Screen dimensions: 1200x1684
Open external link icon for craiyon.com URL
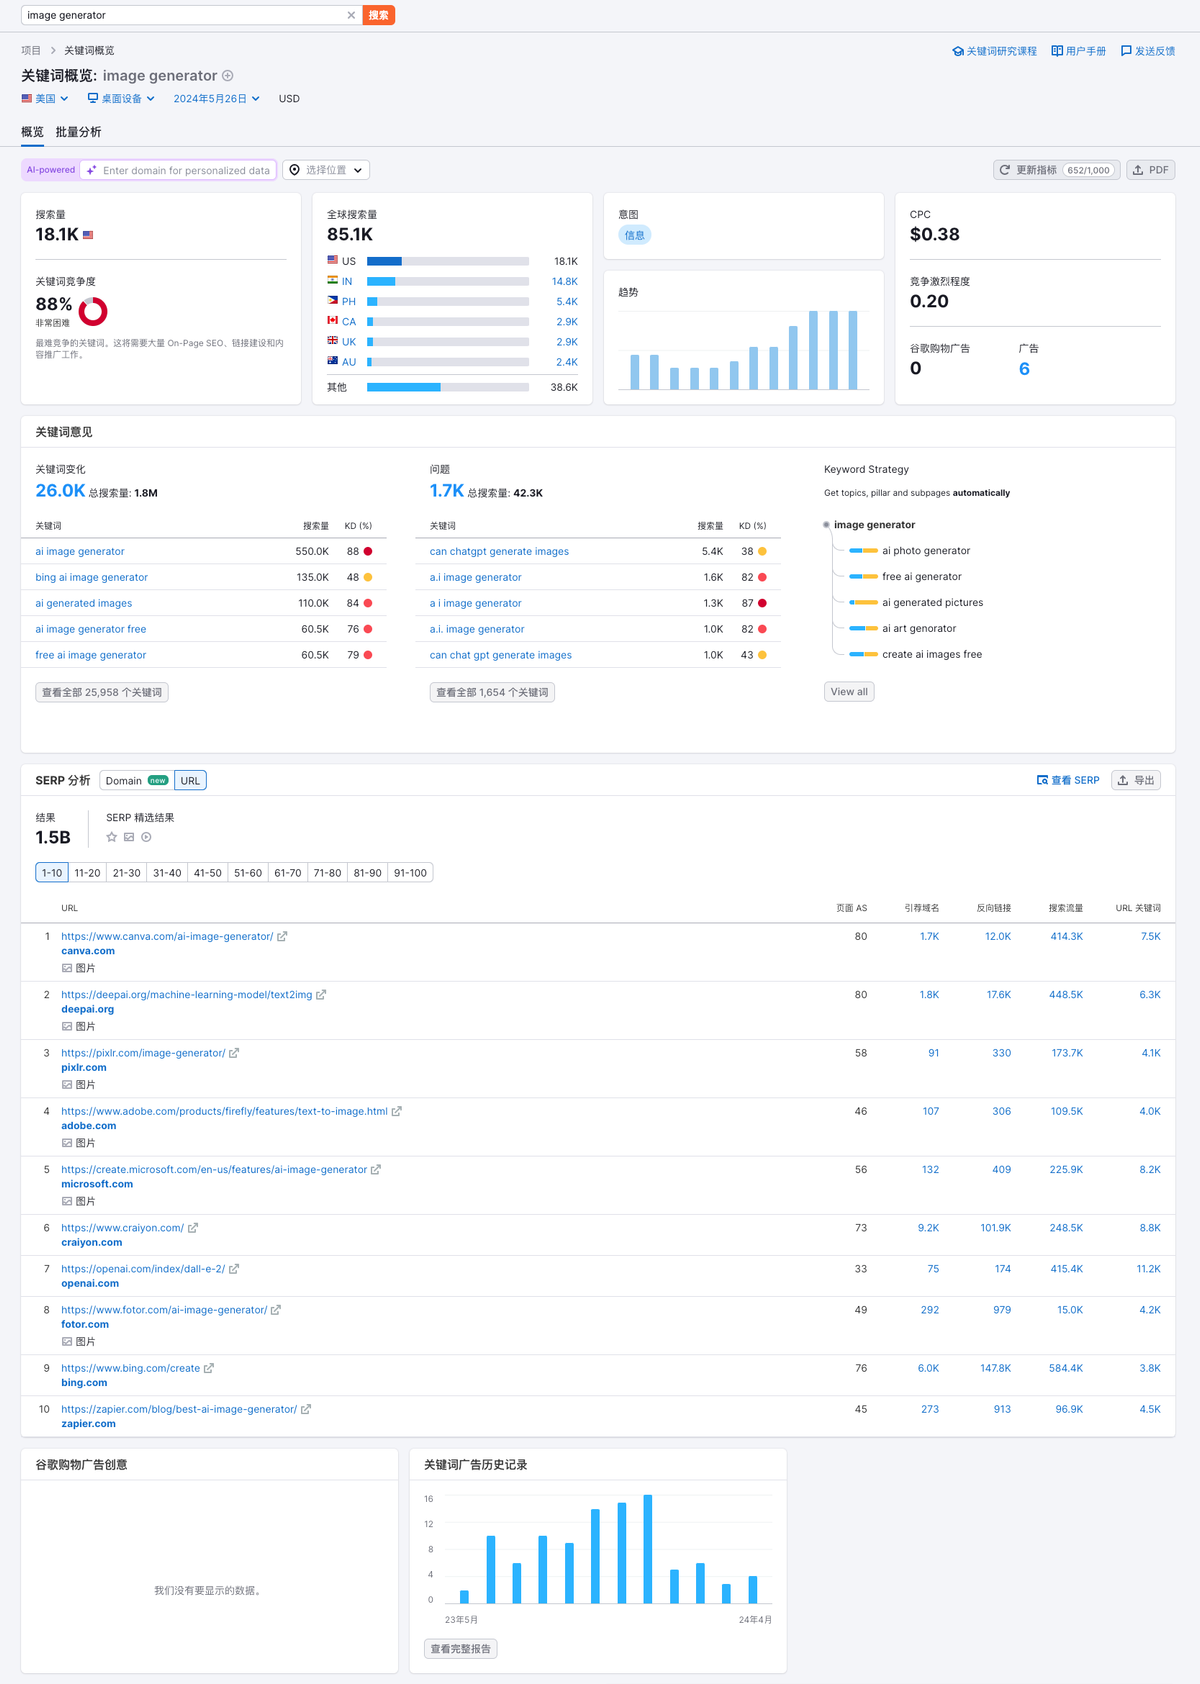click(193, 1228)
